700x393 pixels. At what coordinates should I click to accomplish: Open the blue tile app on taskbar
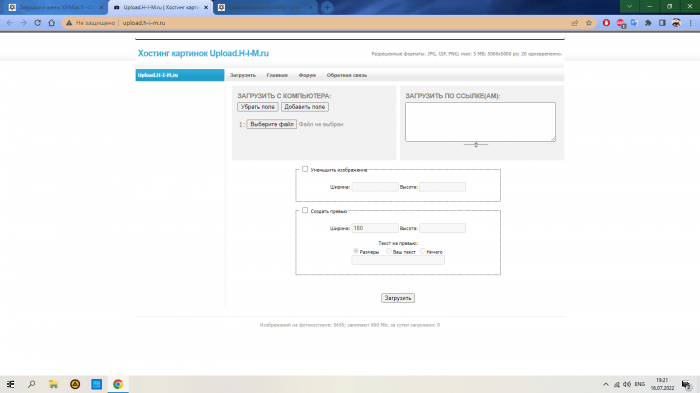(x=96, y=384)
